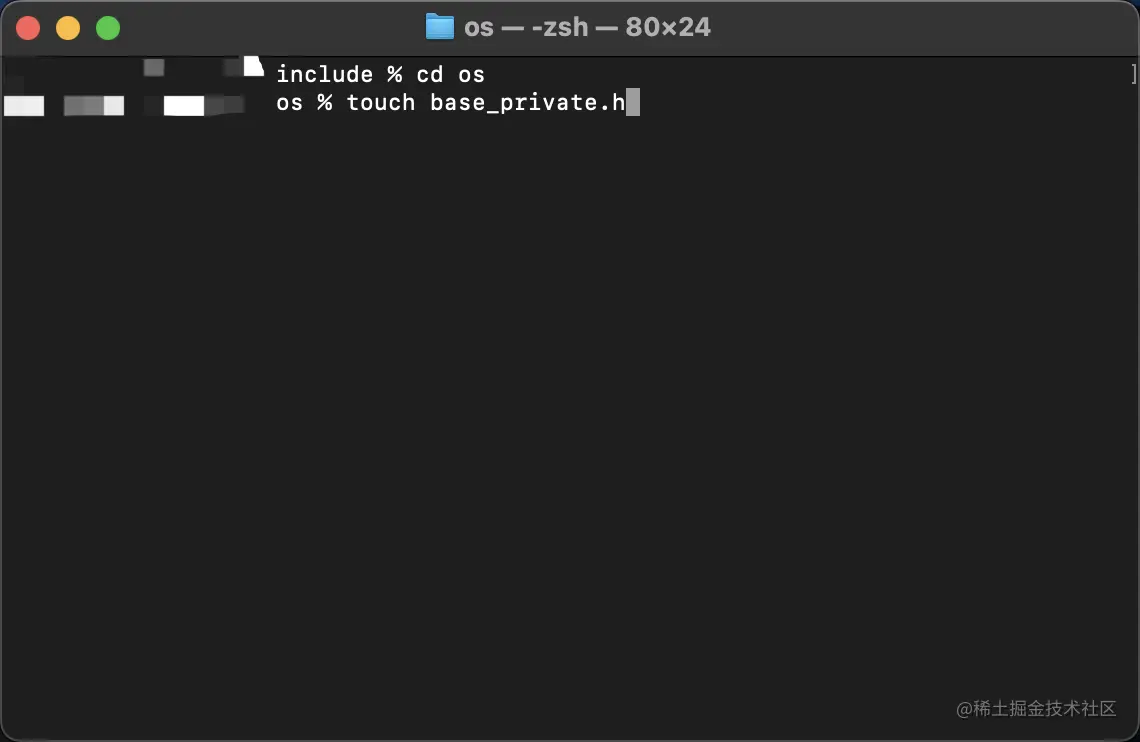Click the "cd" command on first line

430,74
